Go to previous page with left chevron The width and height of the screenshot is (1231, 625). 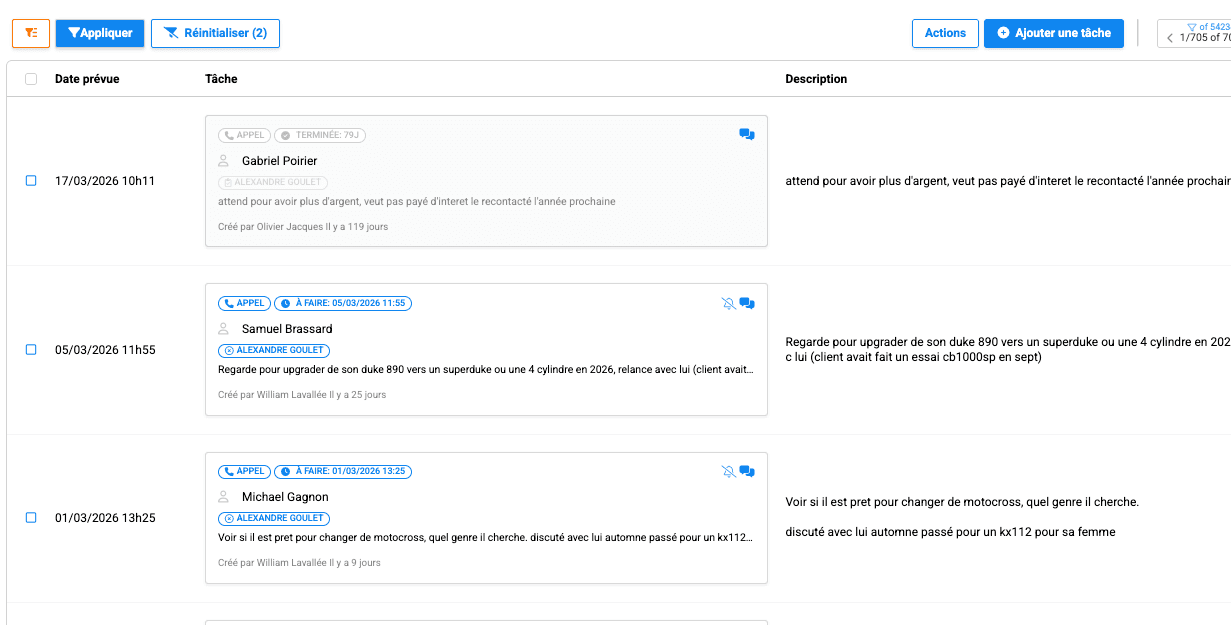(x=1170, y=38)
